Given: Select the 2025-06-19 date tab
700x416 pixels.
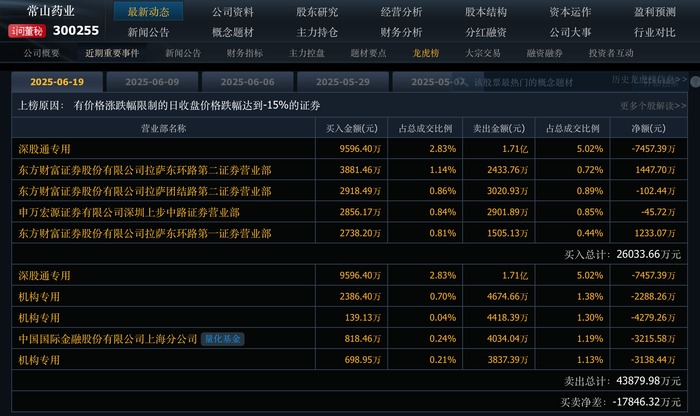Looking at the screenshot, I should pyautogui.click(x=57, y=82).
